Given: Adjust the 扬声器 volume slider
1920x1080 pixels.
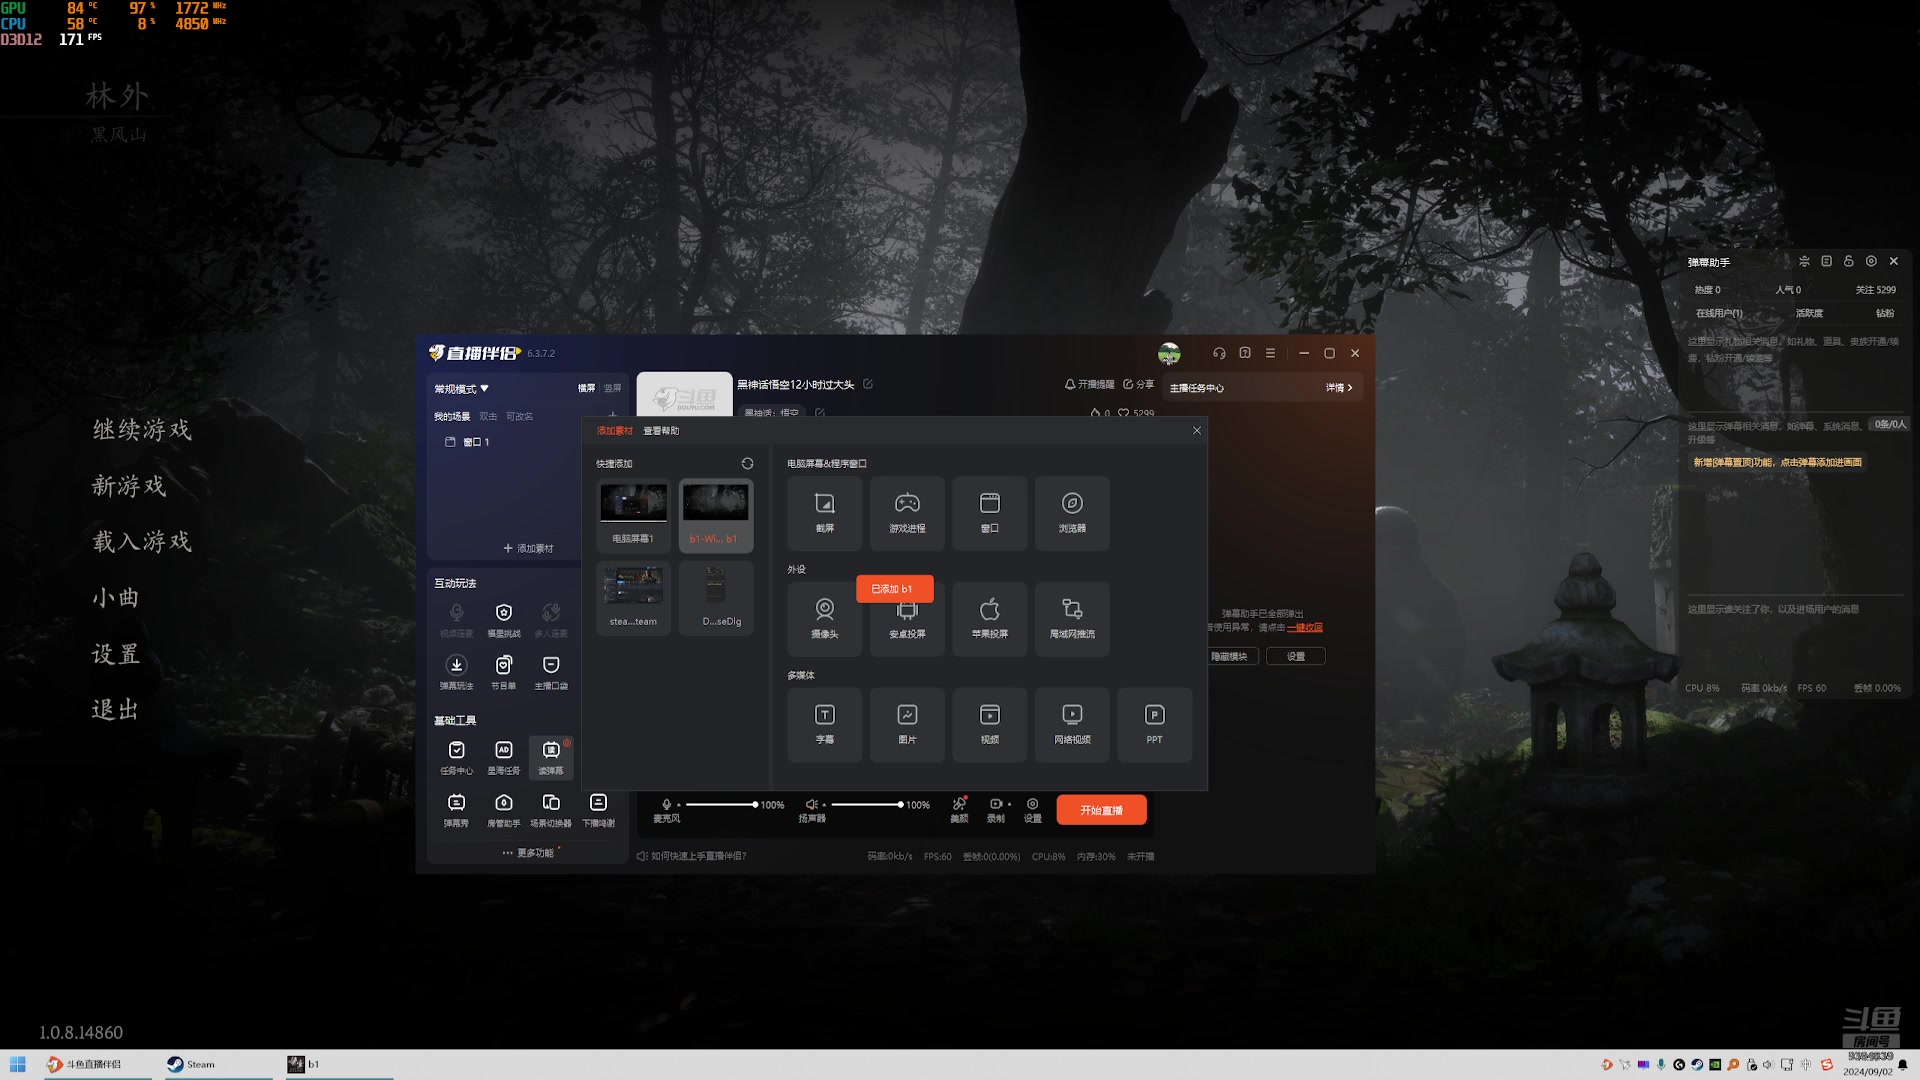Looking at the screenshot, I should pos(867,804).
